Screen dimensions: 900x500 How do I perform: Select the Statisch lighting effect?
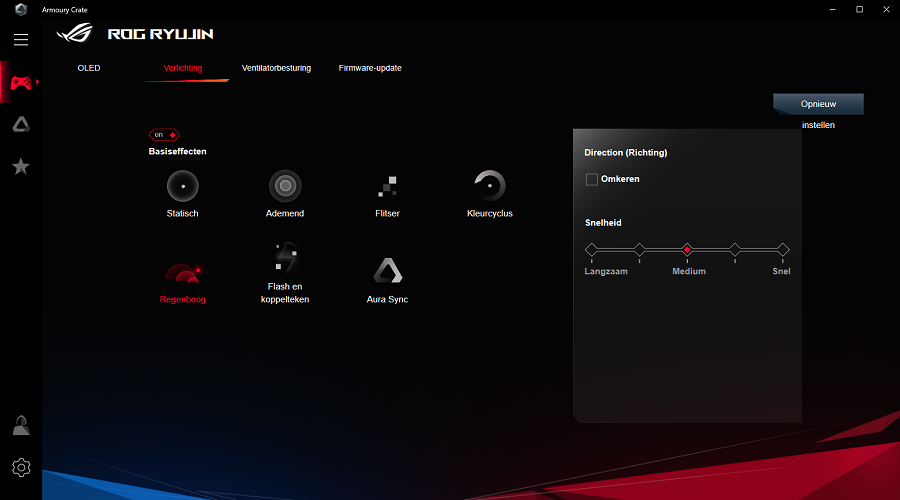pos(183,195)
